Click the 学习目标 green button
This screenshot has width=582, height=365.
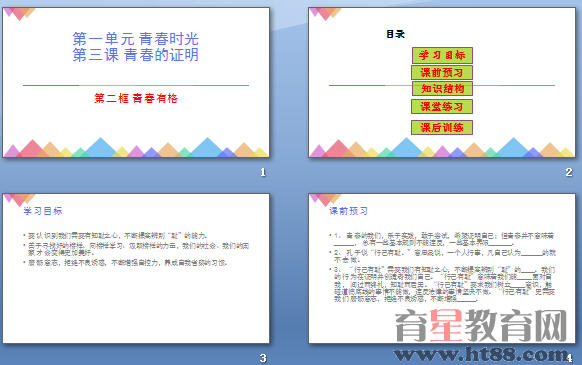click(442, 55)
